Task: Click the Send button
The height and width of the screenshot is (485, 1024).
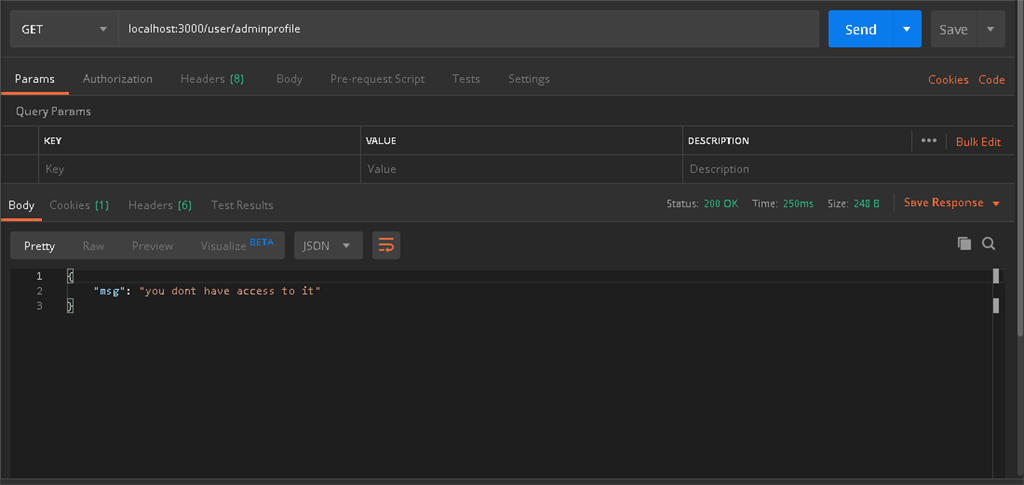Action: pyautogui.click(x=859, y=29)
